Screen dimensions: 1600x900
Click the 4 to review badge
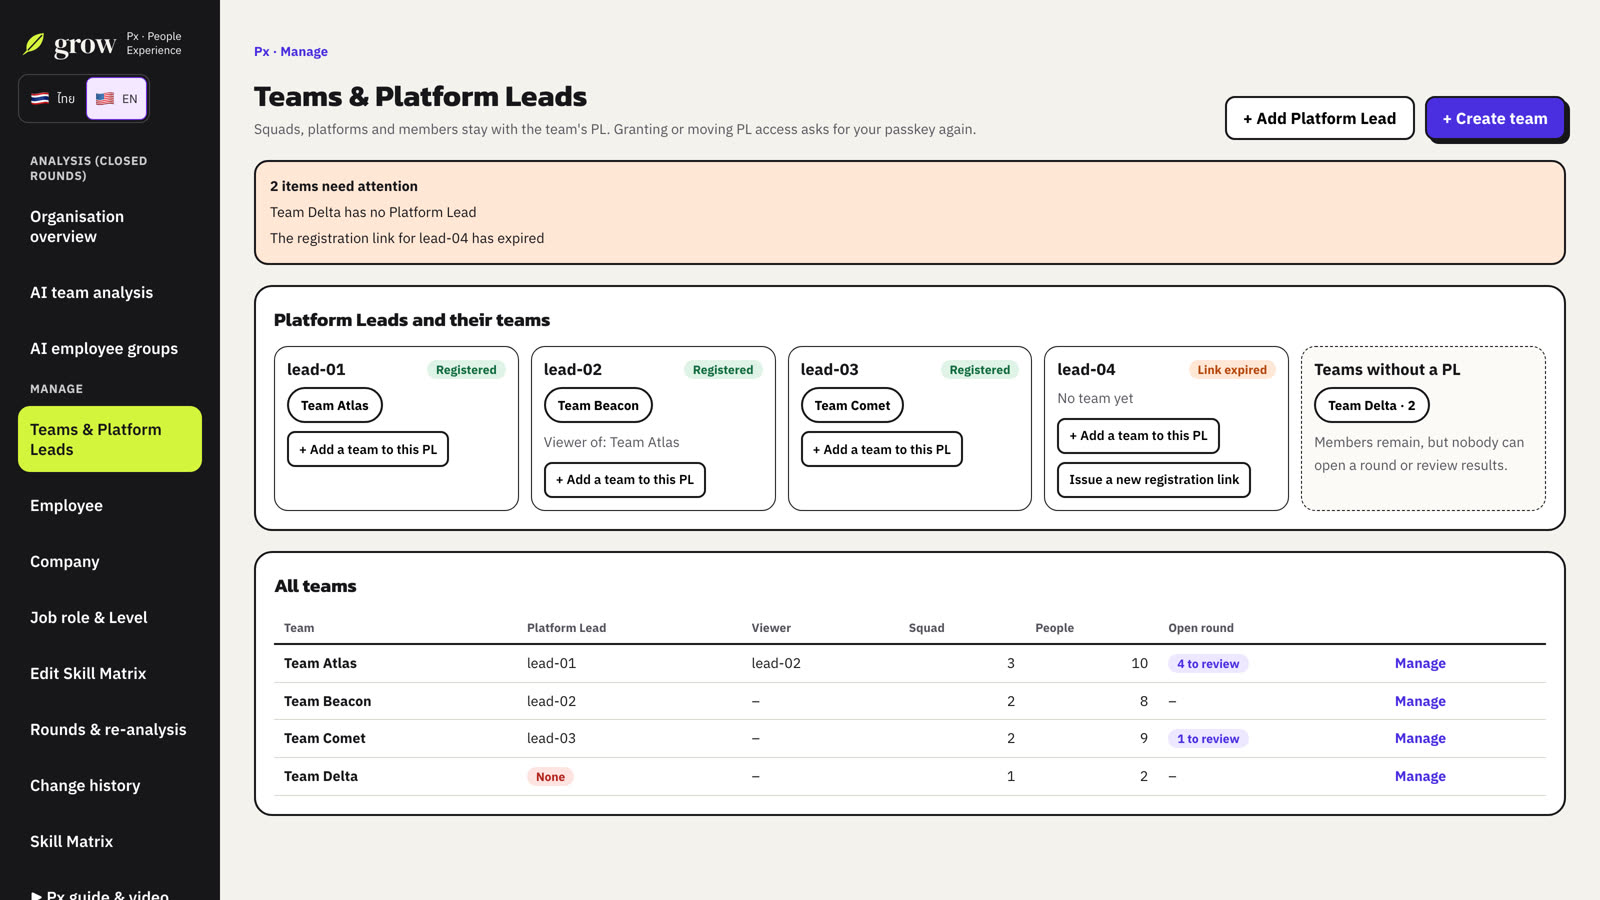click(1208, 664)
